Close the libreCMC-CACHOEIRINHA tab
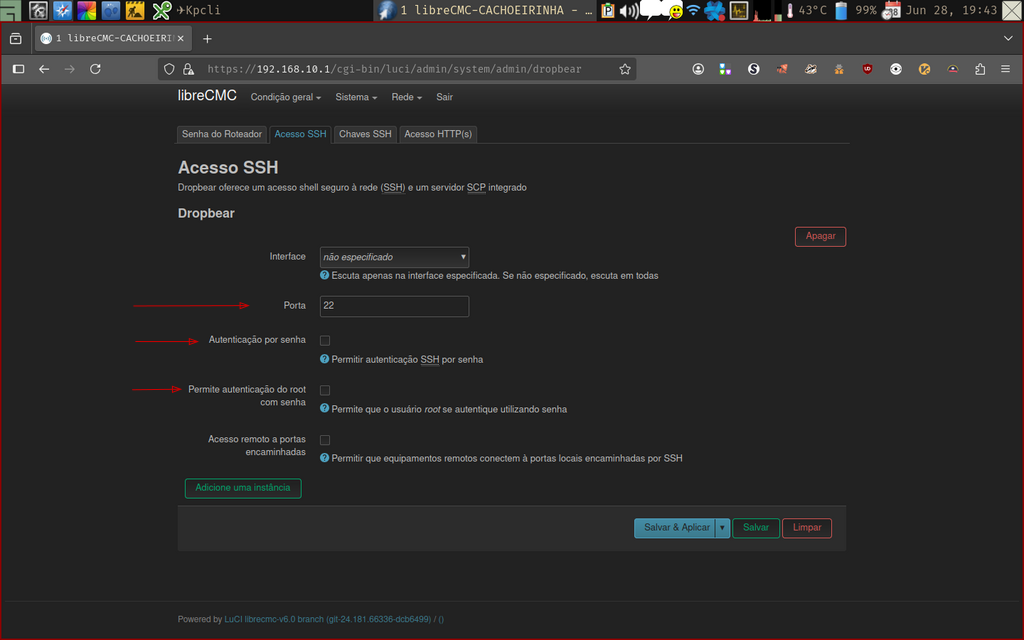Image resolution: width=1024 pixels, height=640 pixels. 181,39
